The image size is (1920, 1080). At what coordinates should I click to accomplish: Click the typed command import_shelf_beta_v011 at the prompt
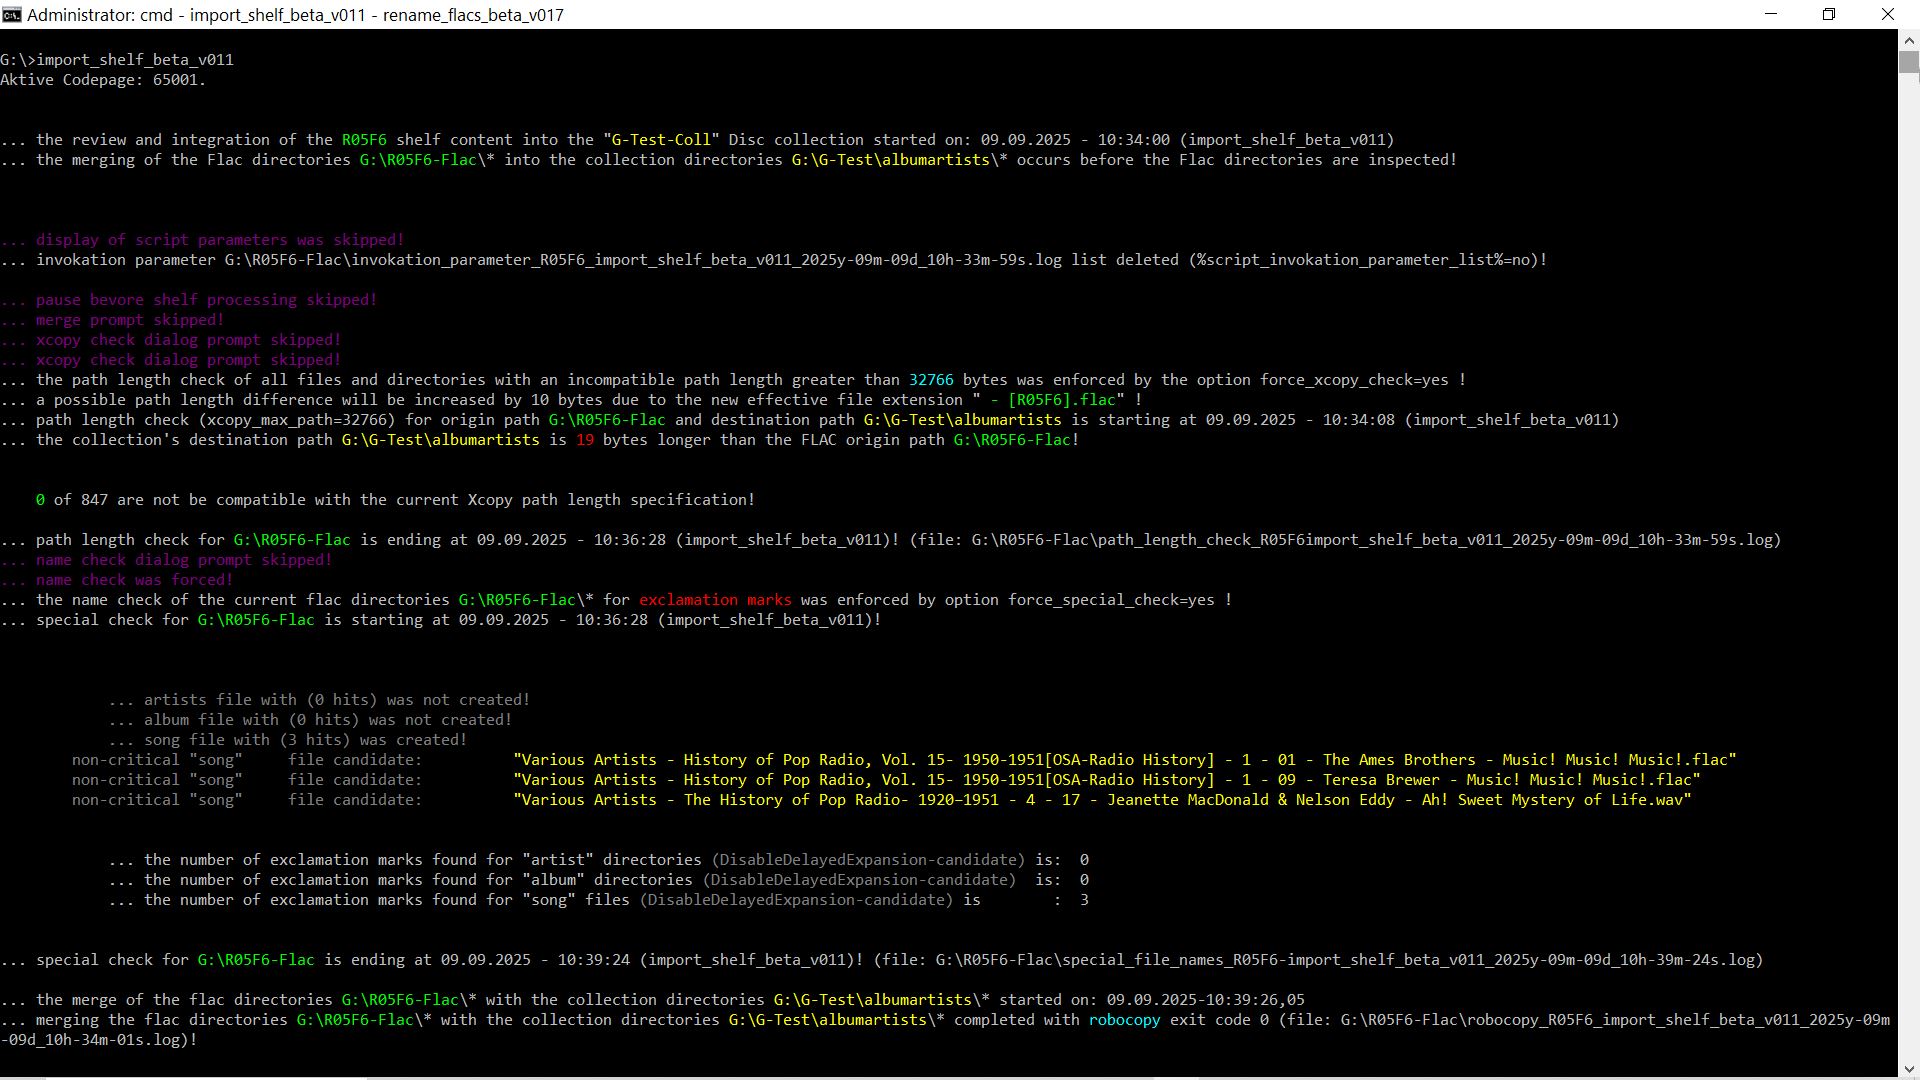(x=135, y=60)
